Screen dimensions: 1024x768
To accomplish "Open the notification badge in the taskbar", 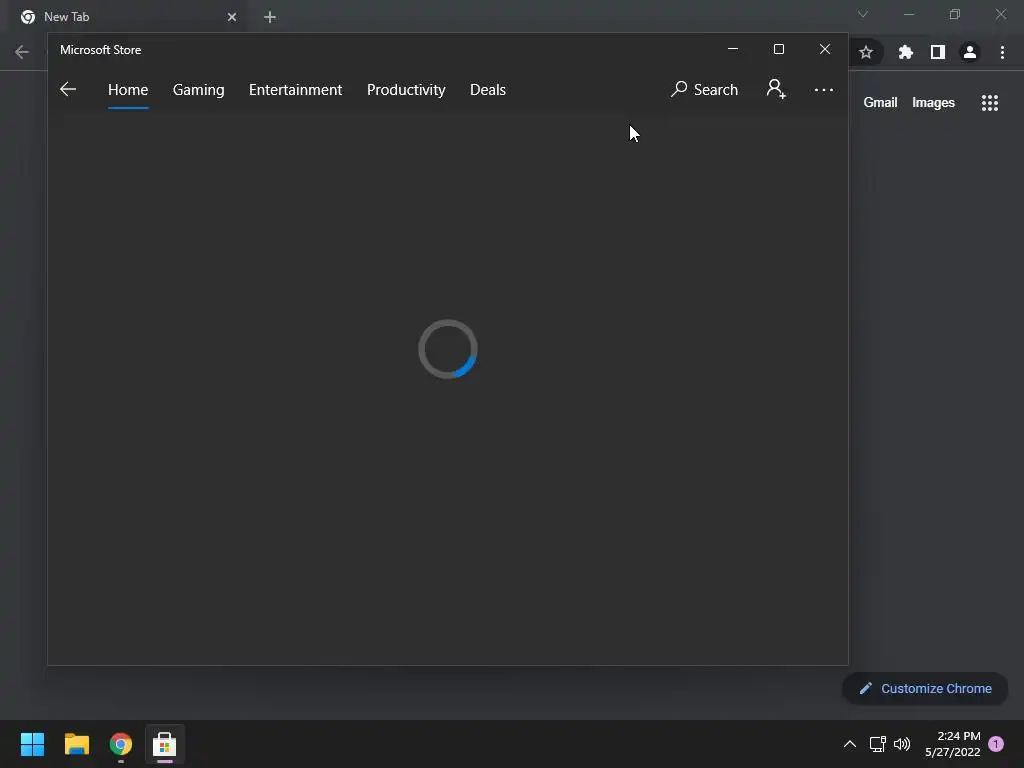I will tap(996, 744).
